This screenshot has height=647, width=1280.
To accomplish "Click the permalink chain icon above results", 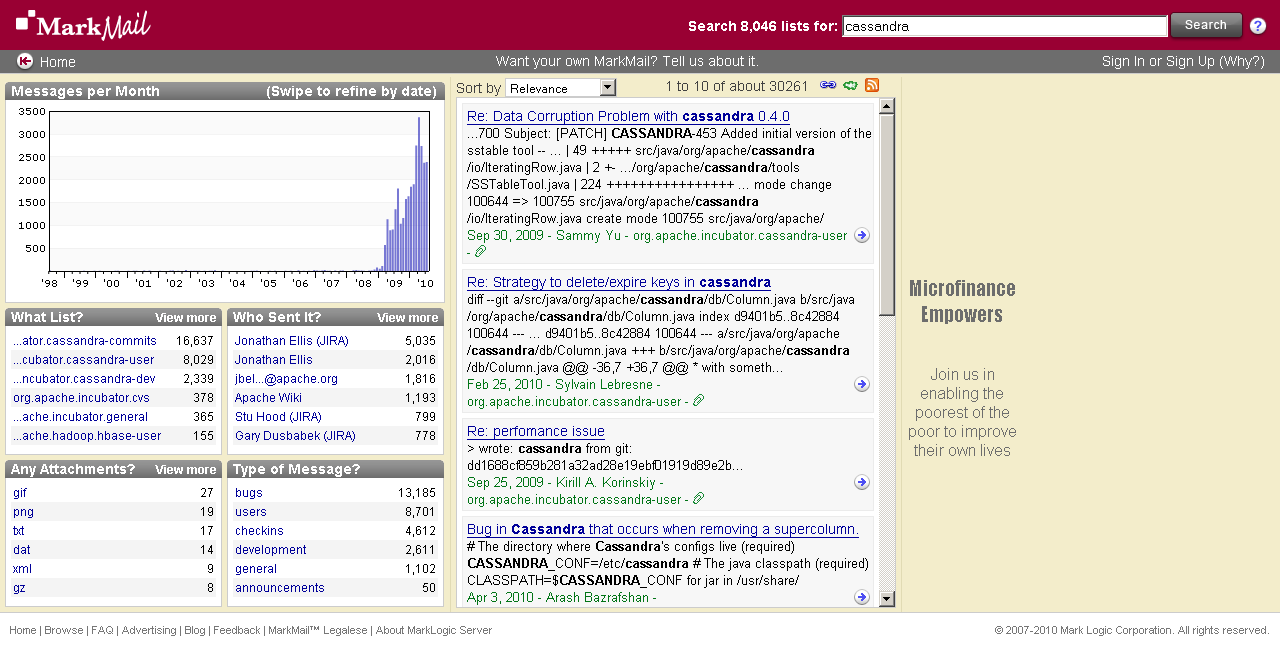I will pyautogui.click(x=828, y=86).
